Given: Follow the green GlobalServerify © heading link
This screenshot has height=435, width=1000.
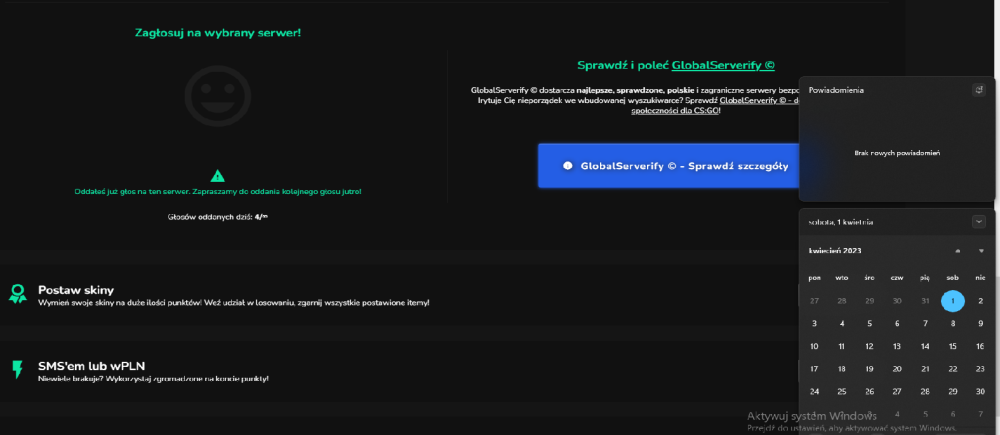Looking at the screenshot, I should (723, 65).
